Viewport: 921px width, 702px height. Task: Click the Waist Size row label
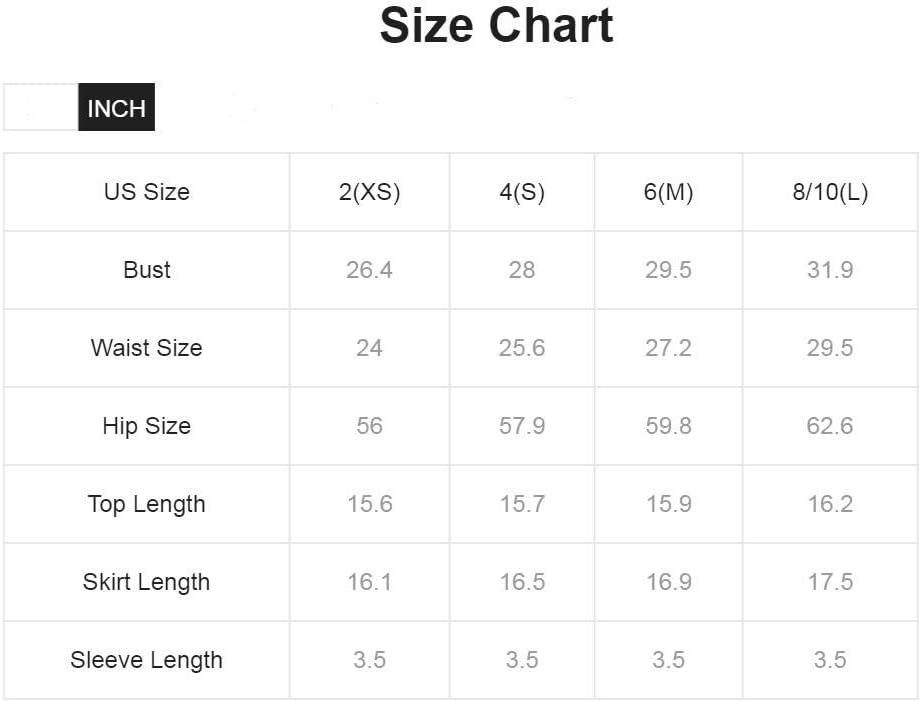[147, 348]
